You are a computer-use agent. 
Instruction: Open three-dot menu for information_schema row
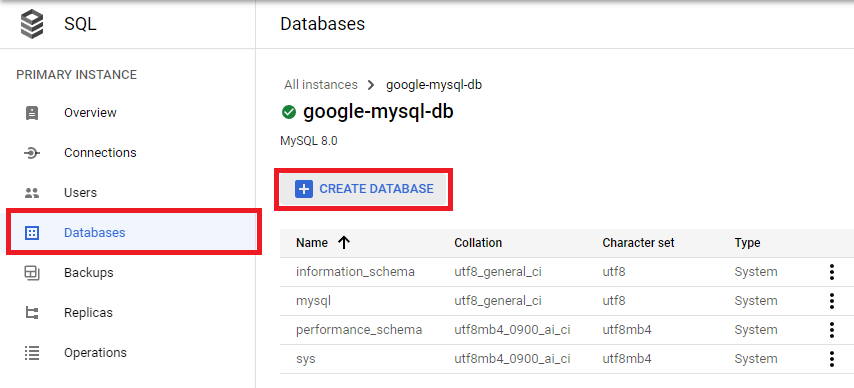(x=831, y=272)
